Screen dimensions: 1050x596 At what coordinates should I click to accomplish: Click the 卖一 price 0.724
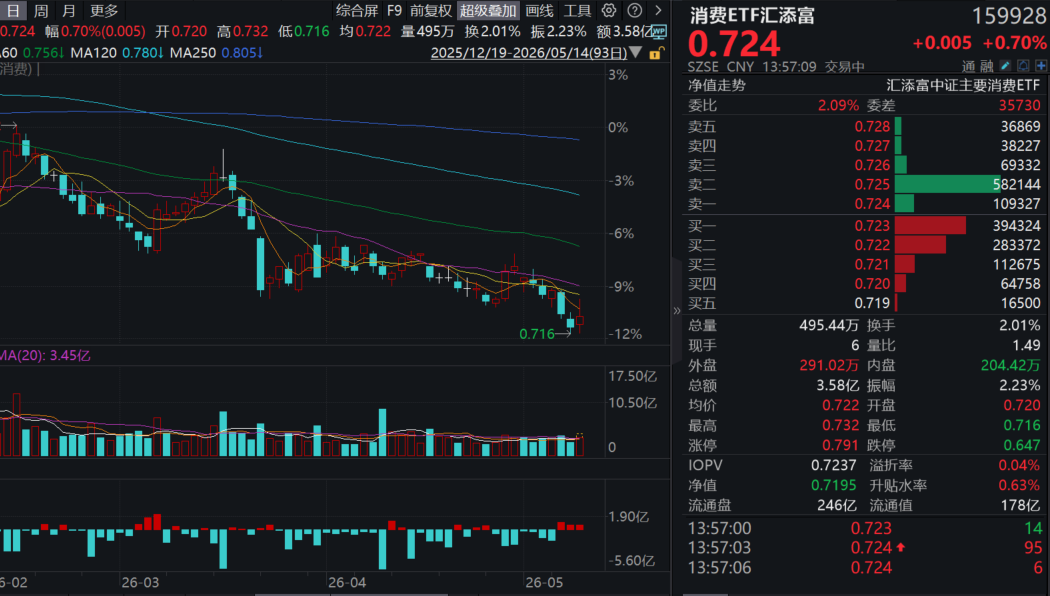click(872, 204)
